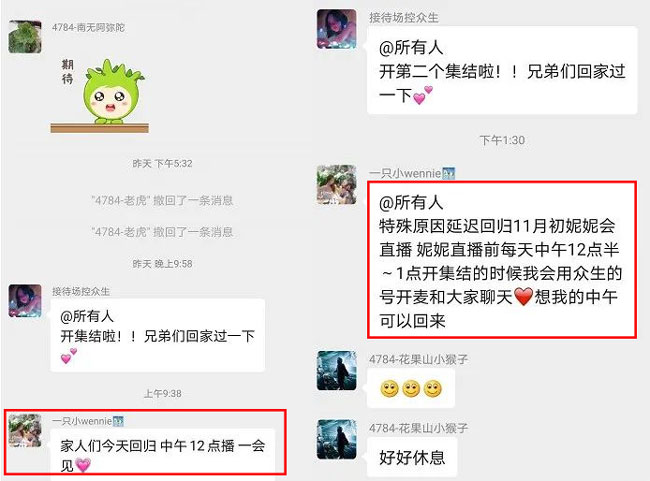
Task: Open 花果山小猴子 avatar next to 好好休息
Action: tap(337, 440)
